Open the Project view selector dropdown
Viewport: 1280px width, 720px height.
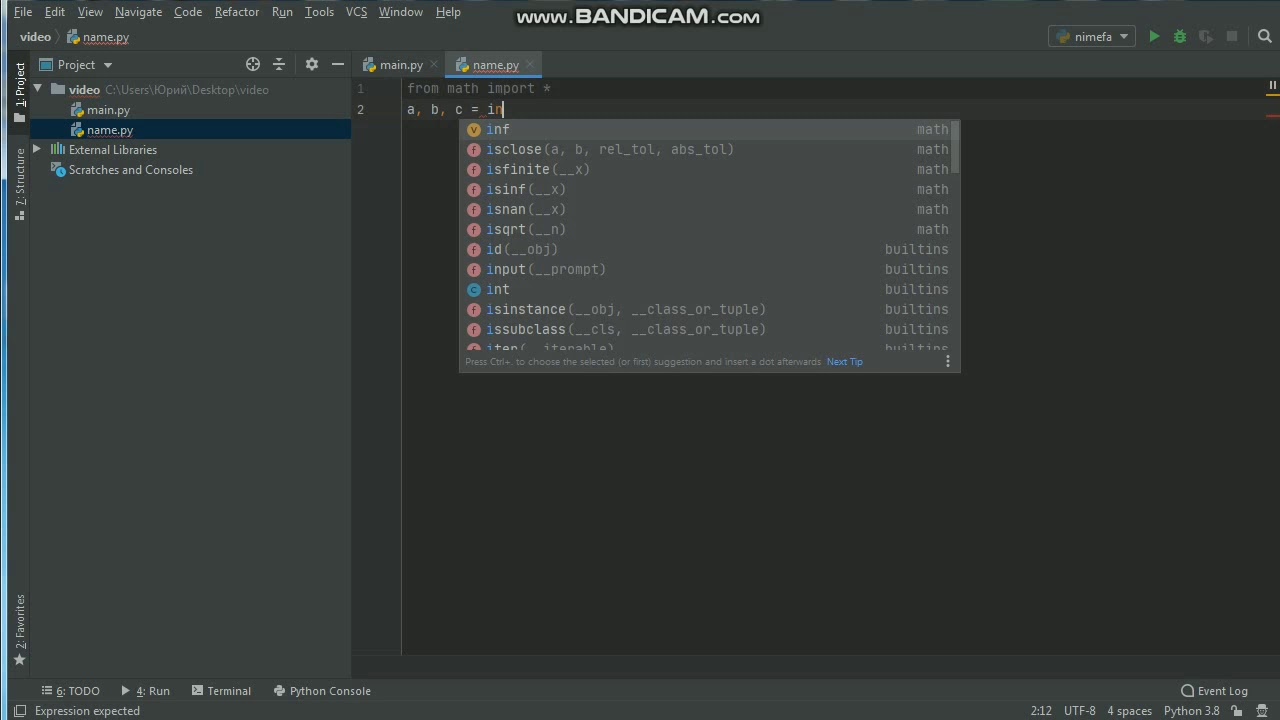click(x=76, y=65)
